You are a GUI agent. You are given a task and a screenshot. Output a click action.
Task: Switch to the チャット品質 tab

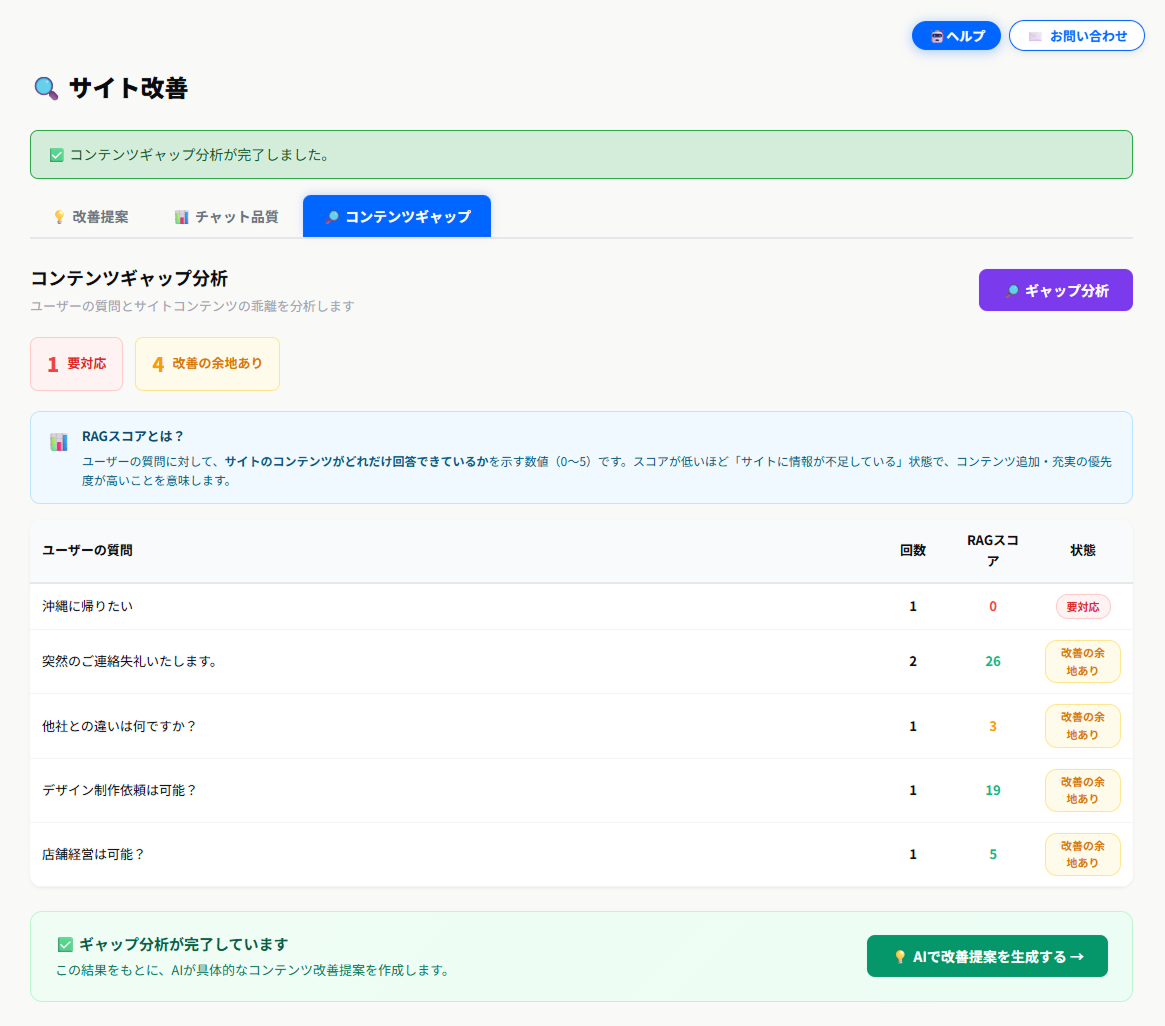coord(225,216)
